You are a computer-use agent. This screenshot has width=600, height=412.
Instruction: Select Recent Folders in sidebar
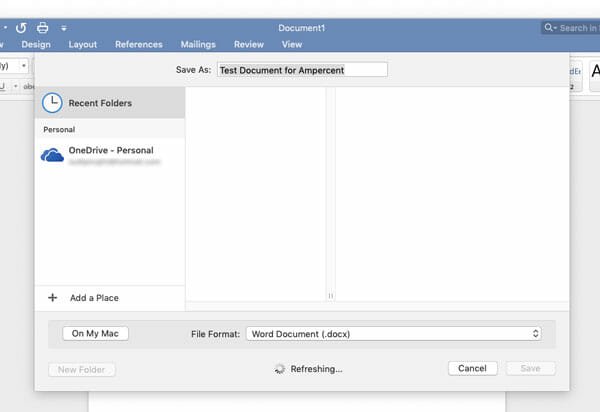point(110,103)
